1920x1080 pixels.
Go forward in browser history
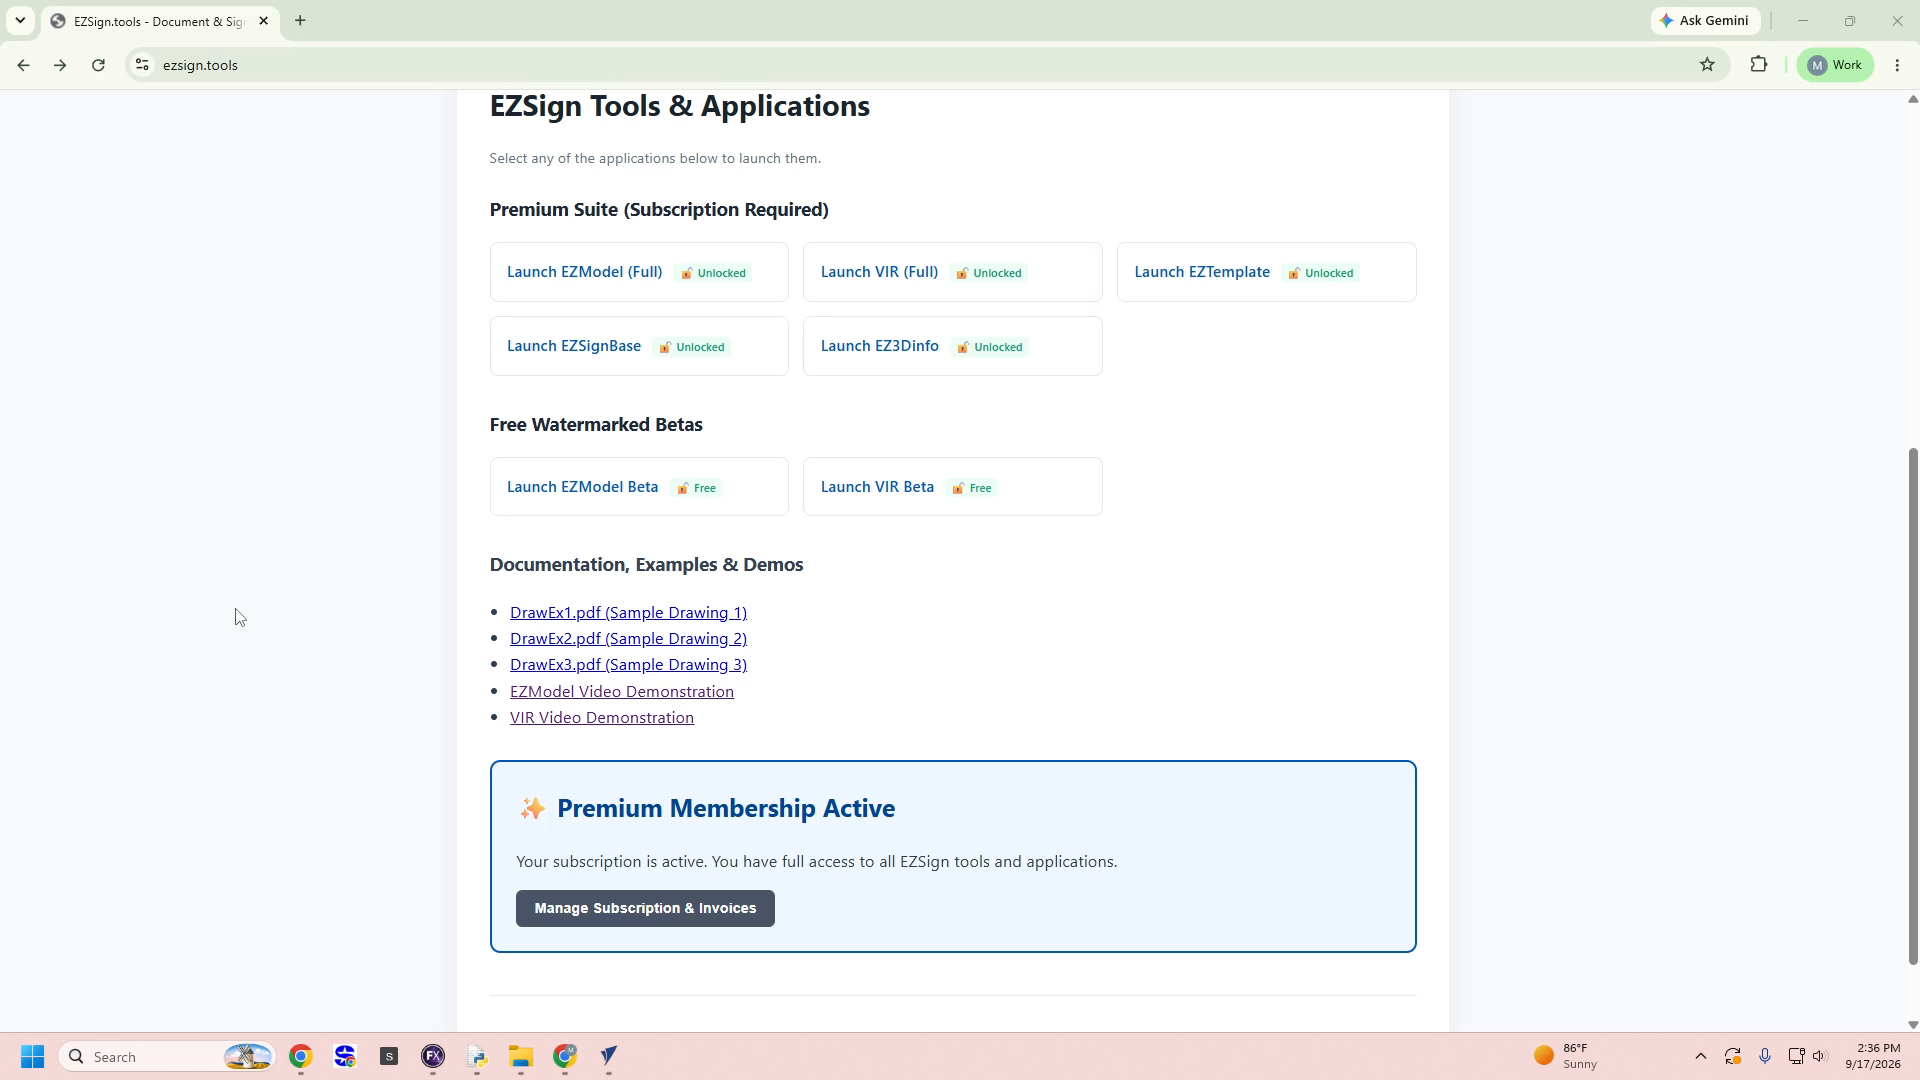60,65
